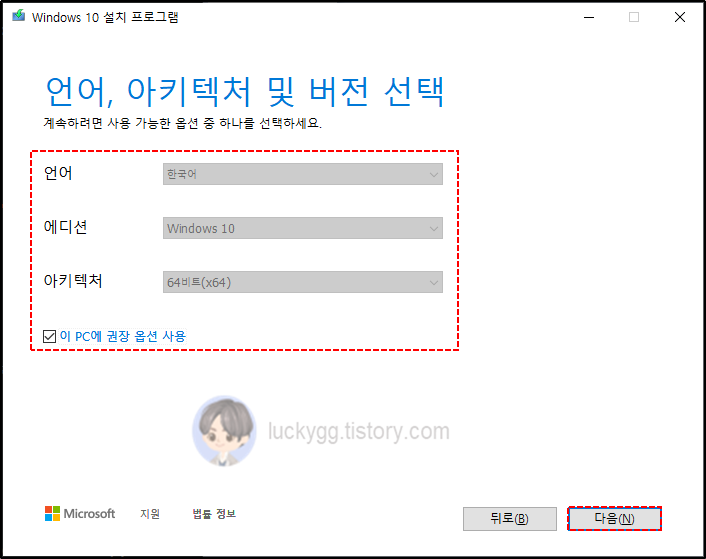
Task: Click the 에디션 field label
Action: [65, 227]
